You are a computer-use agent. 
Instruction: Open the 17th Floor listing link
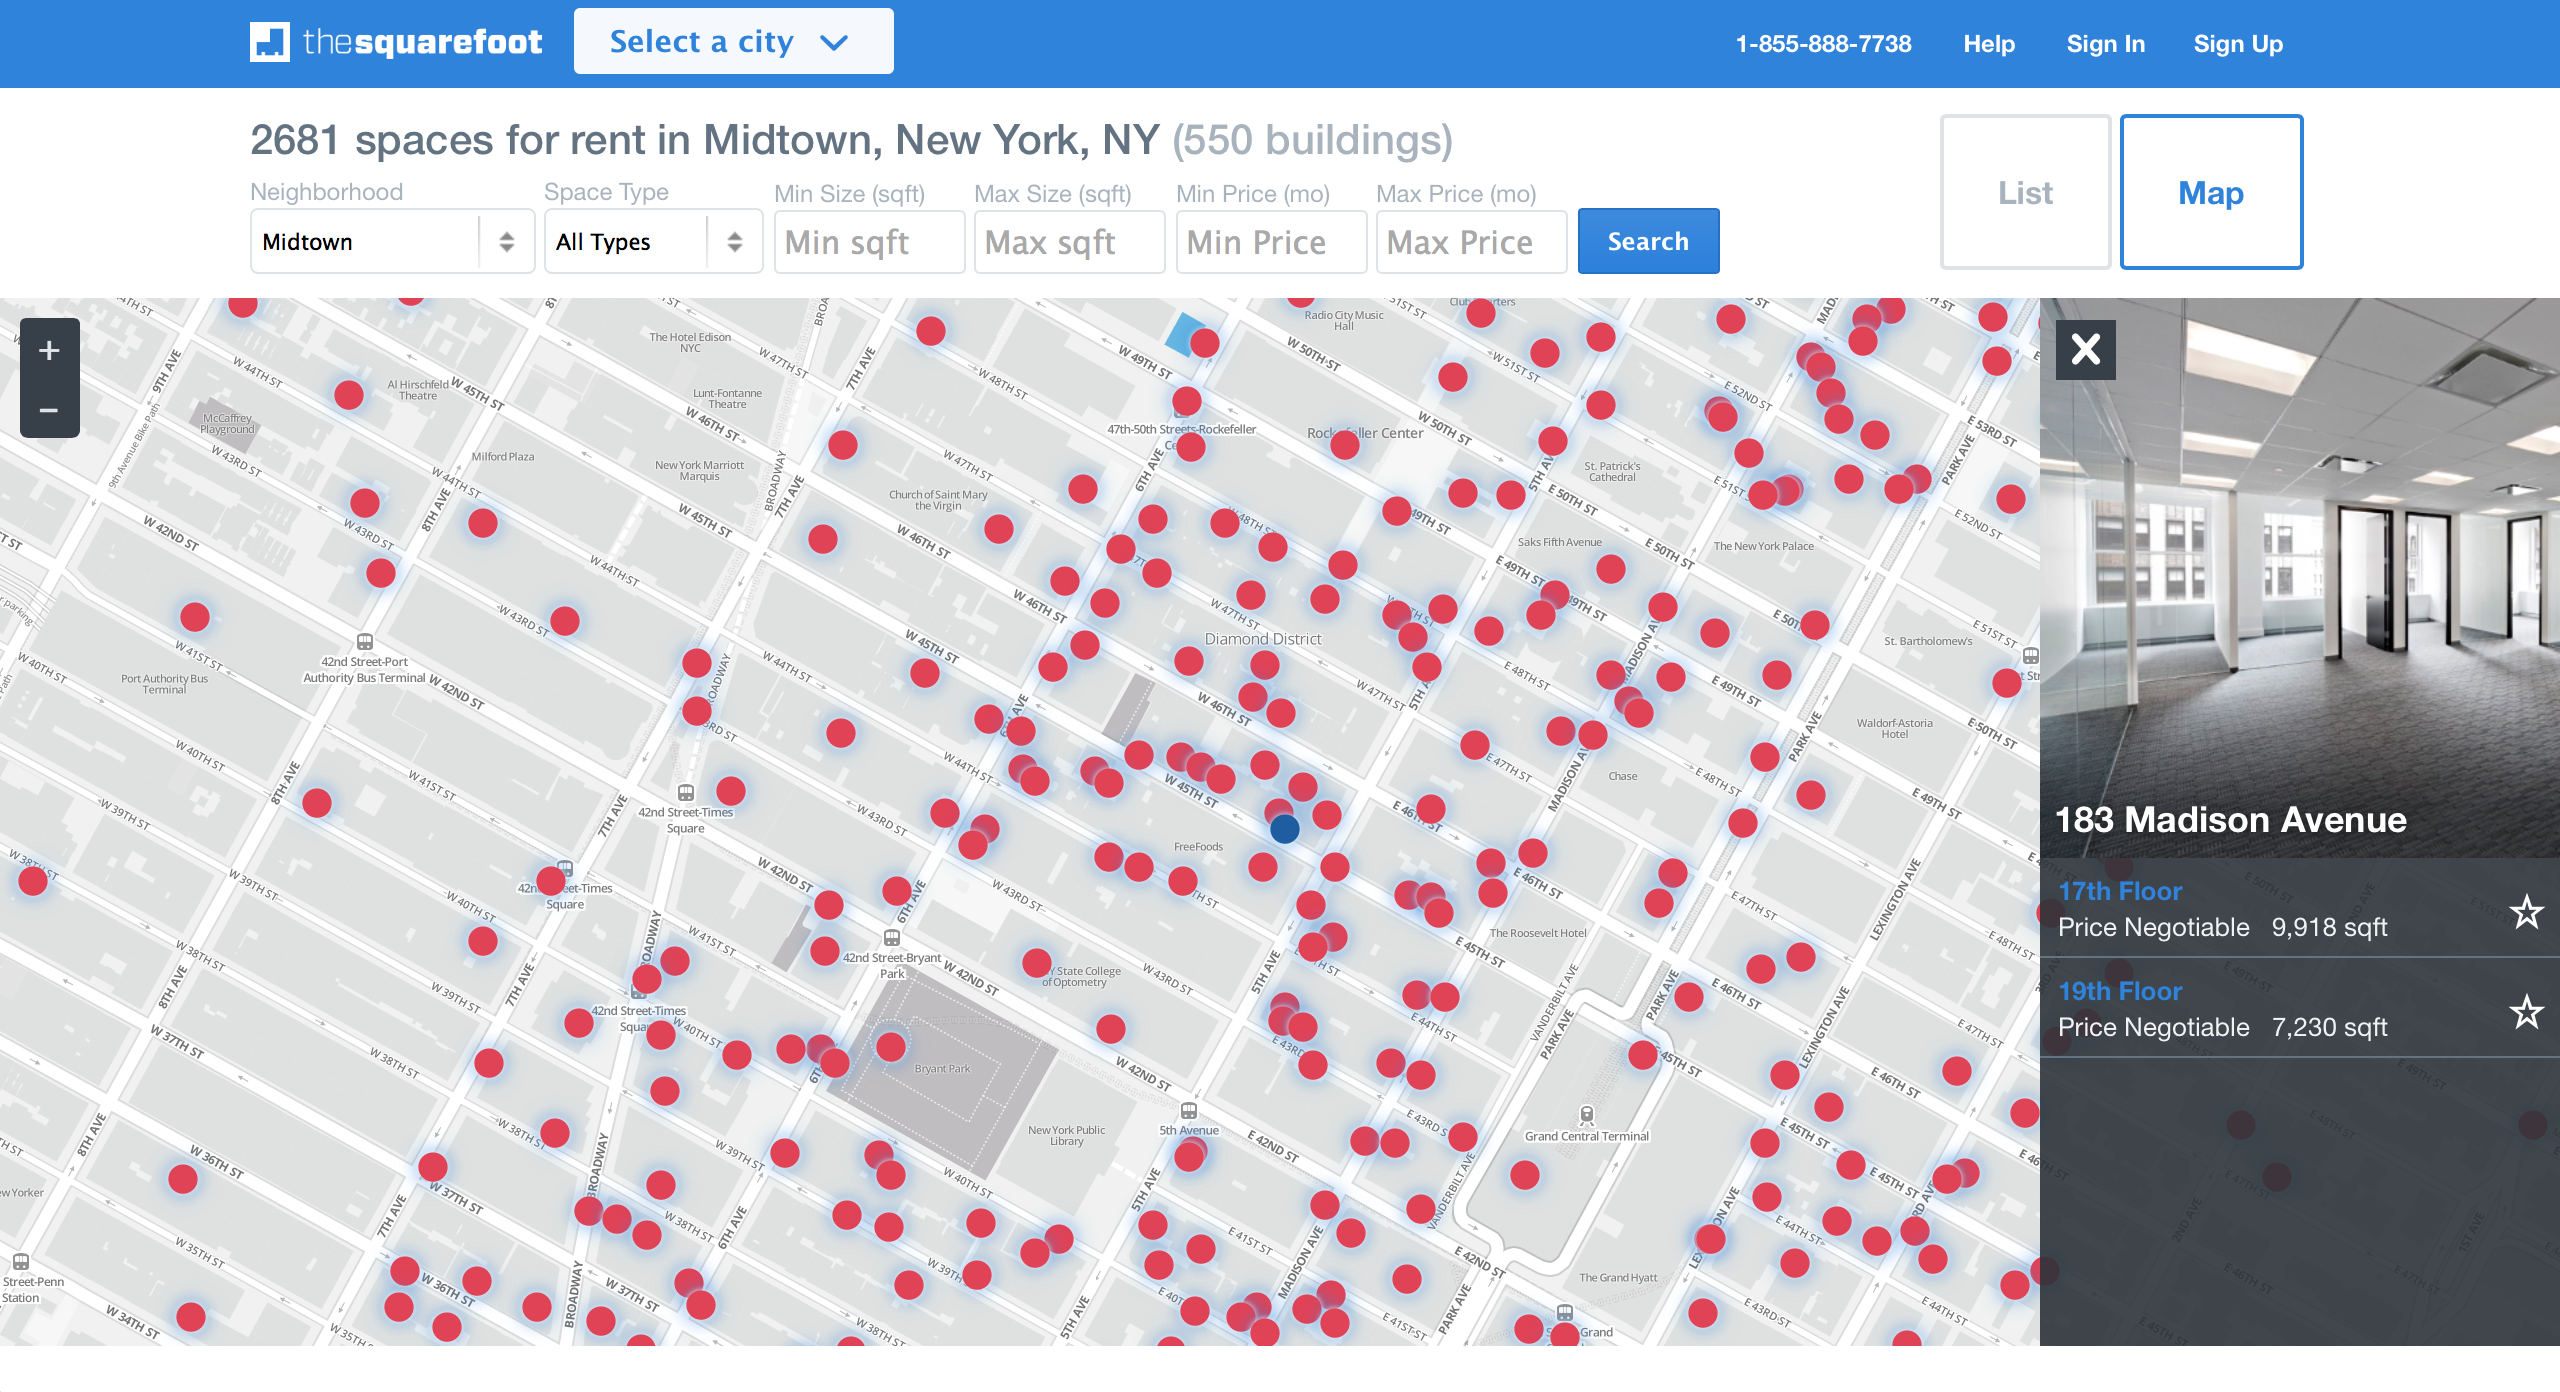click(2119, 891)
